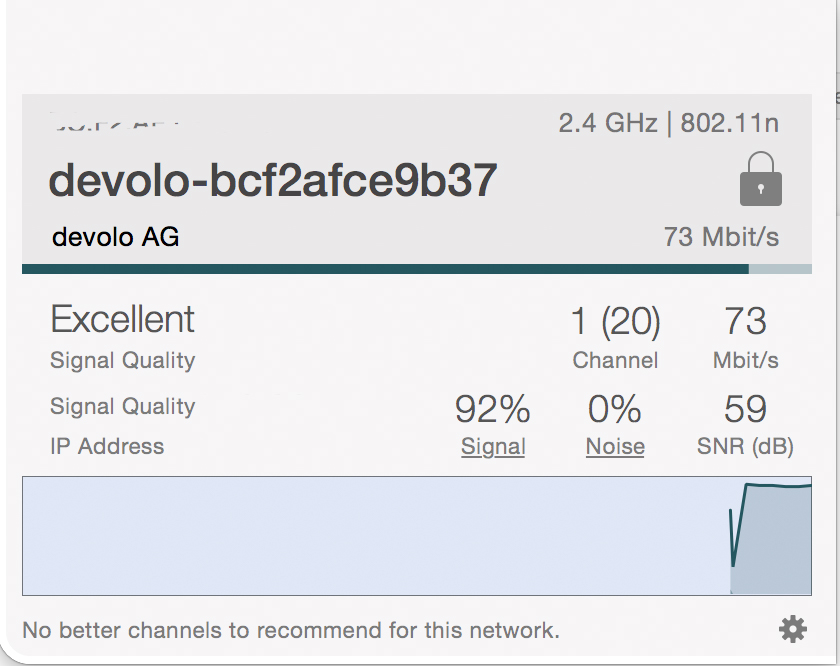Click the signal history graph

(x=416, y=536)
